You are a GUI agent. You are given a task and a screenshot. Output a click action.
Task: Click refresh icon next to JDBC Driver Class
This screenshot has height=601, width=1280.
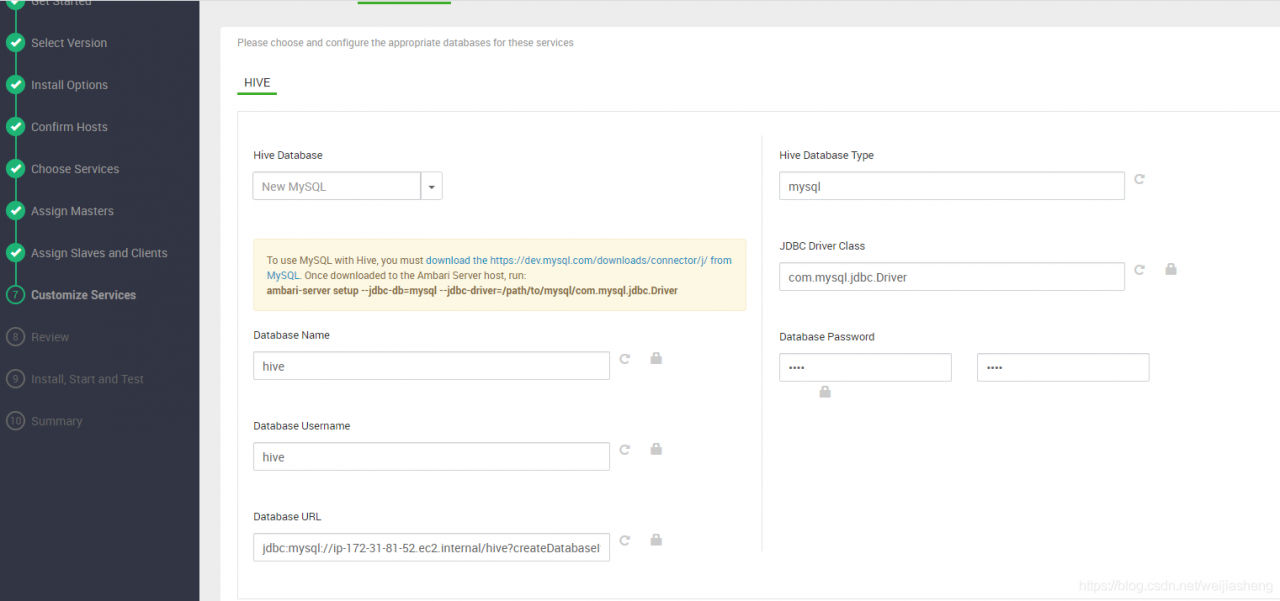pos(1139,269)
